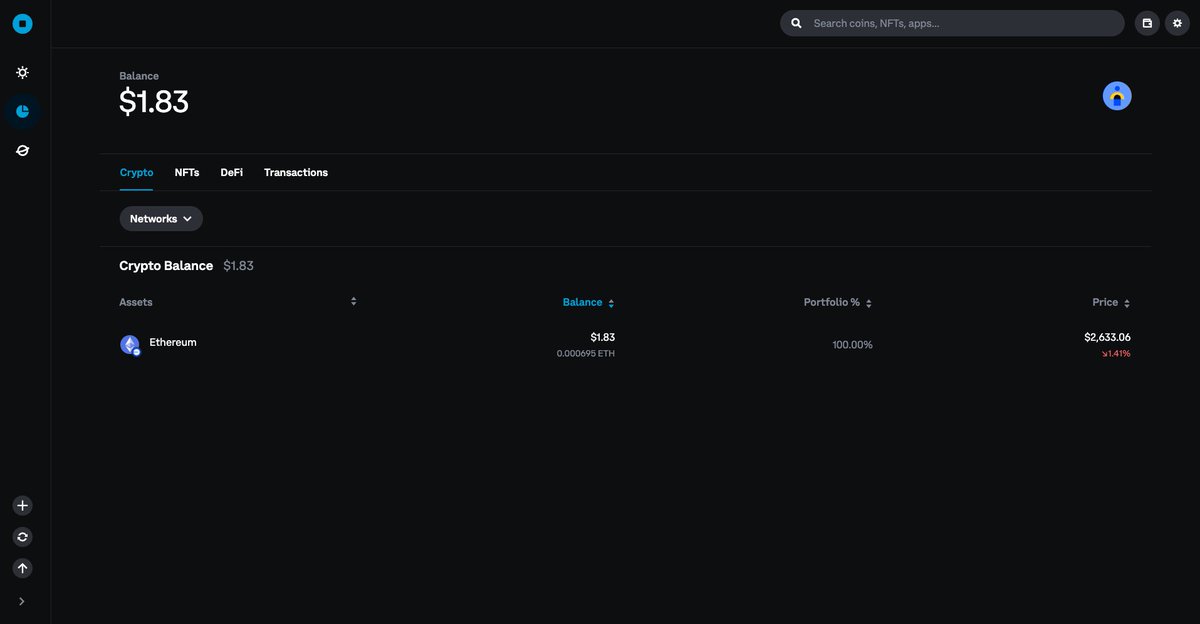Focus the Search coins, NFTs, apps field

coord(952,23)
